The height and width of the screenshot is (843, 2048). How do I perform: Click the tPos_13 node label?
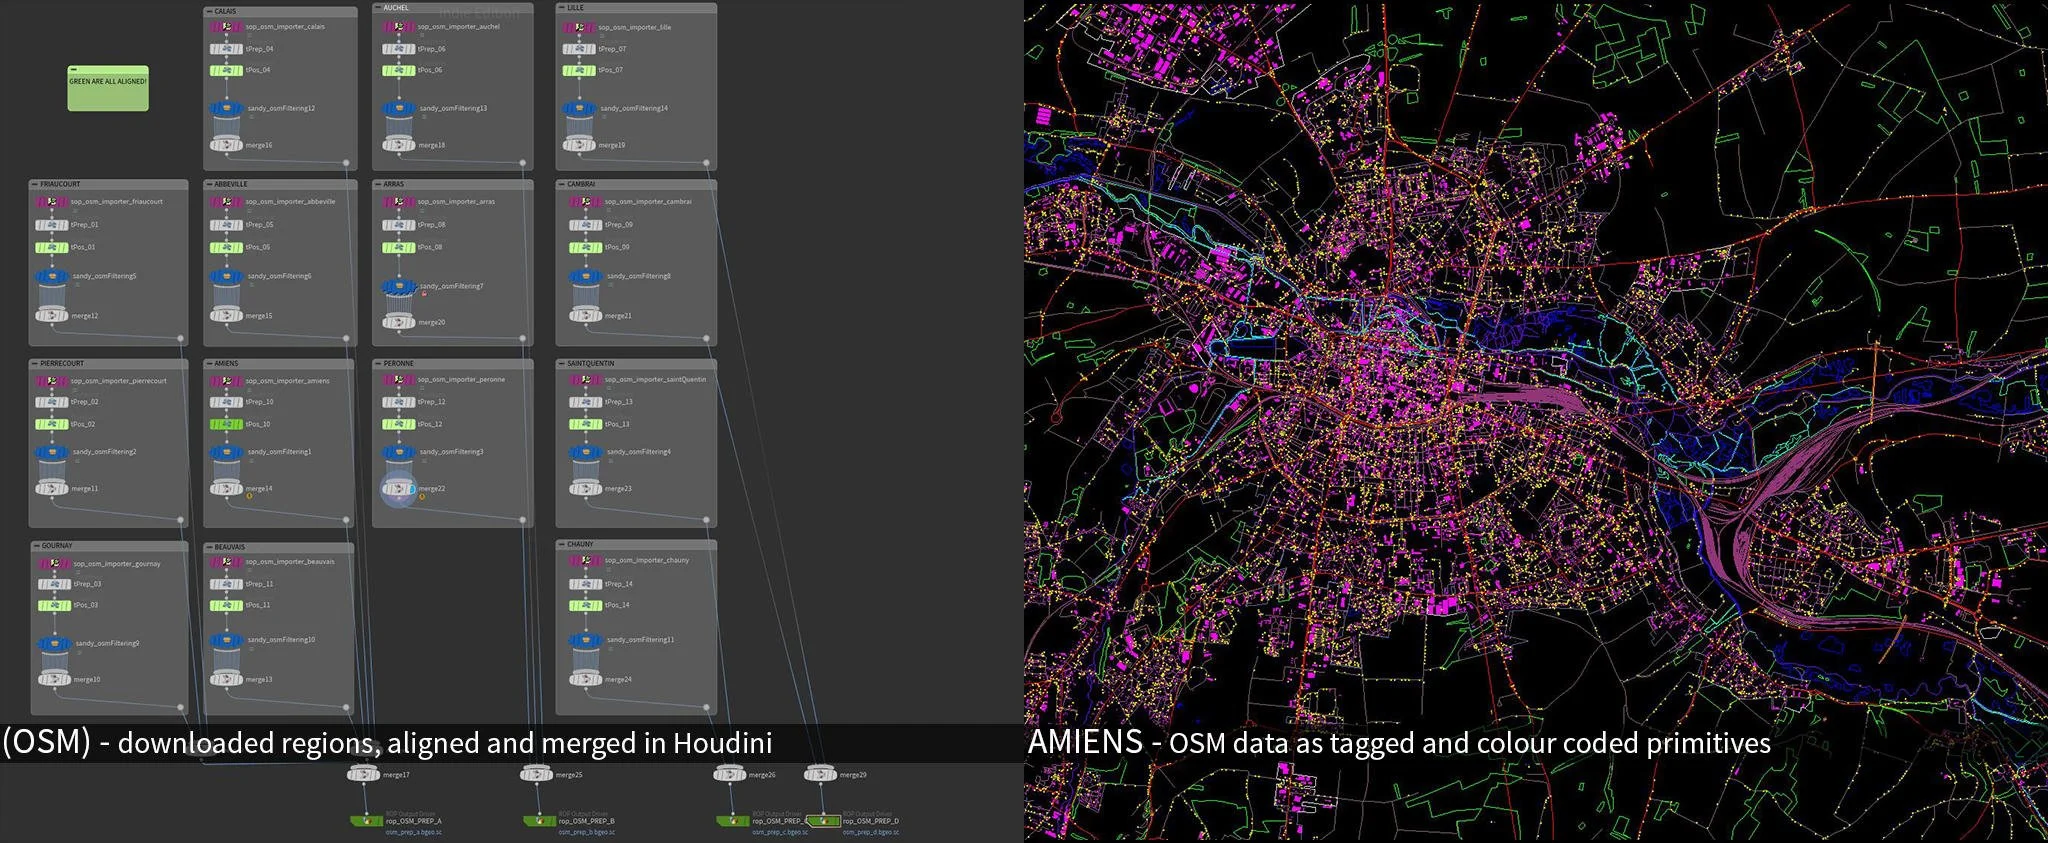coord(617,424)
